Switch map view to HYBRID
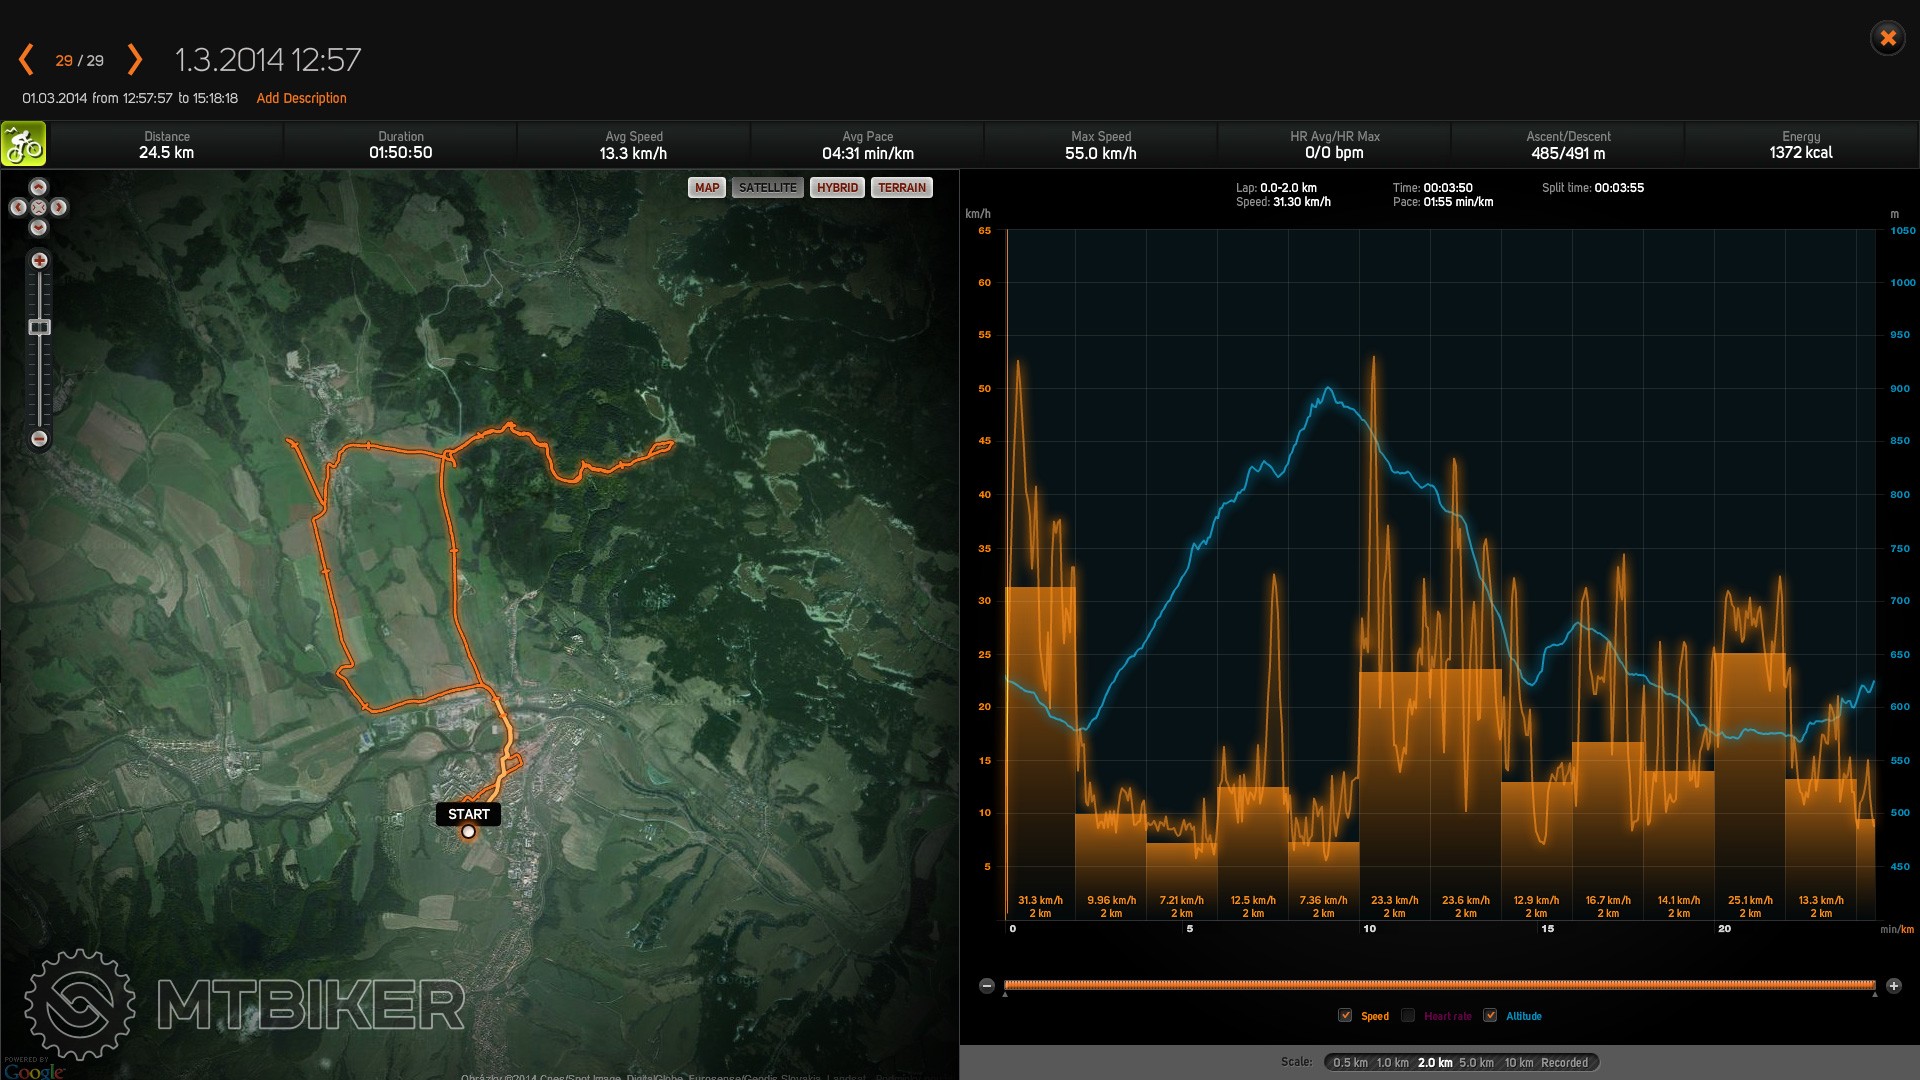Viewport: 1920px width, 1080px height. (x=837, y=188)
